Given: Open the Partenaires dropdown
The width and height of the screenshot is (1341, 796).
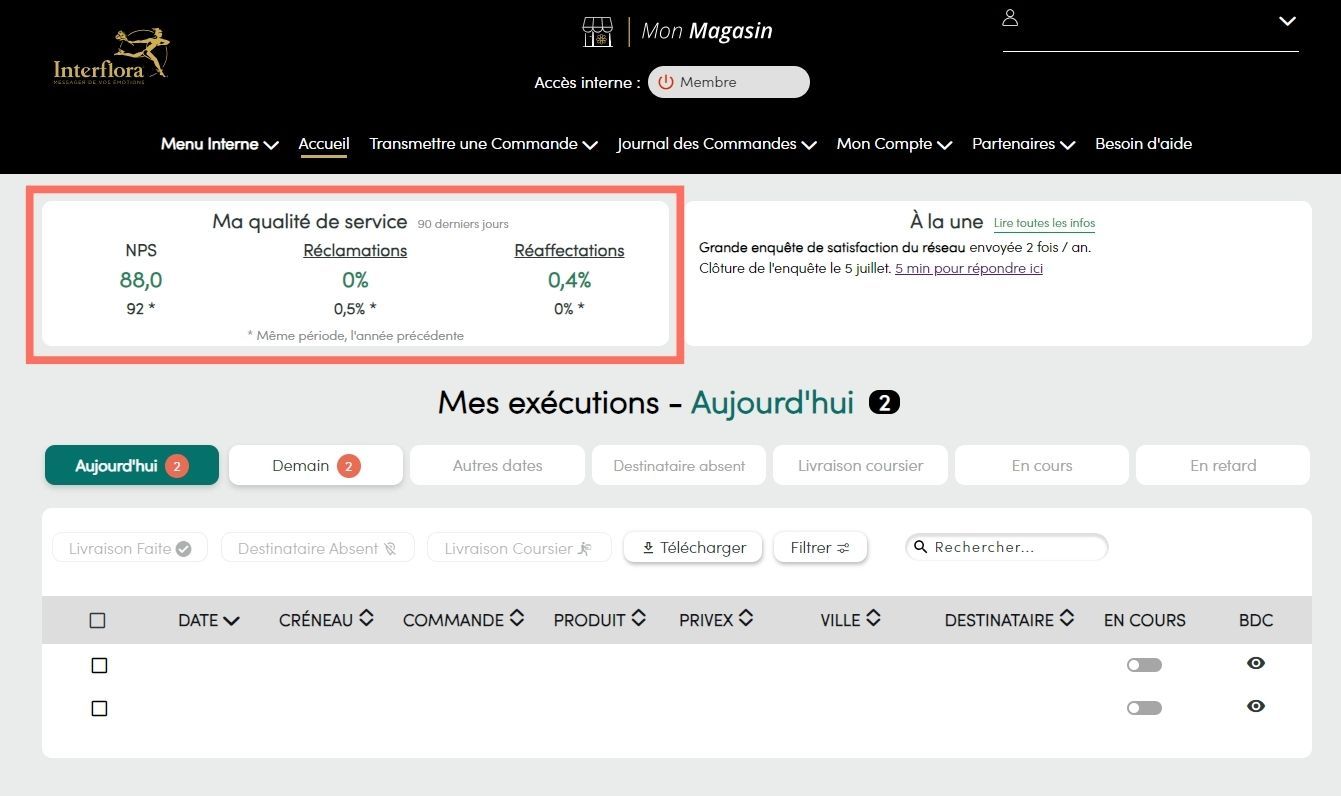Looking at the screenshot, I should point(1023,144).
